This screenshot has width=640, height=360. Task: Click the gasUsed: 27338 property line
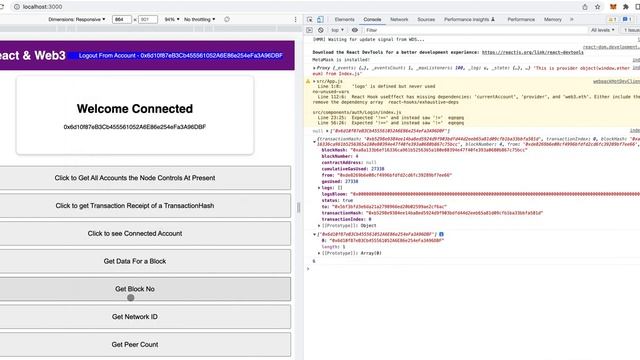[340, 181]
